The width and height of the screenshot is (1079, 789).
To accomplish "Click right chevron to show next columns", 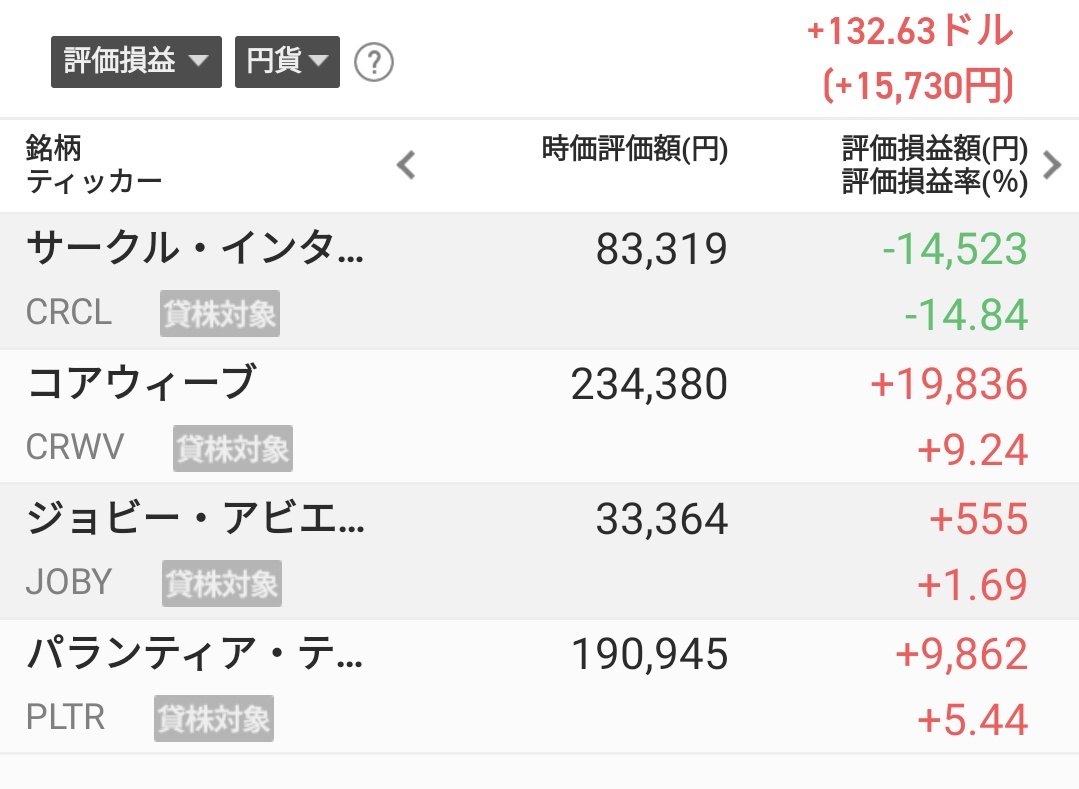I will coord(1052,165).
